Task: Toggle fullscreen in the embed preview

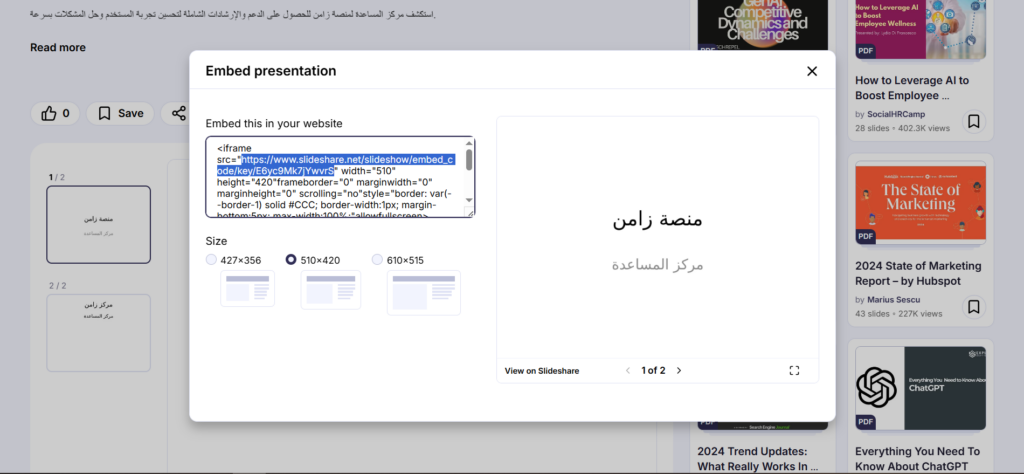Action: point(794,371)
